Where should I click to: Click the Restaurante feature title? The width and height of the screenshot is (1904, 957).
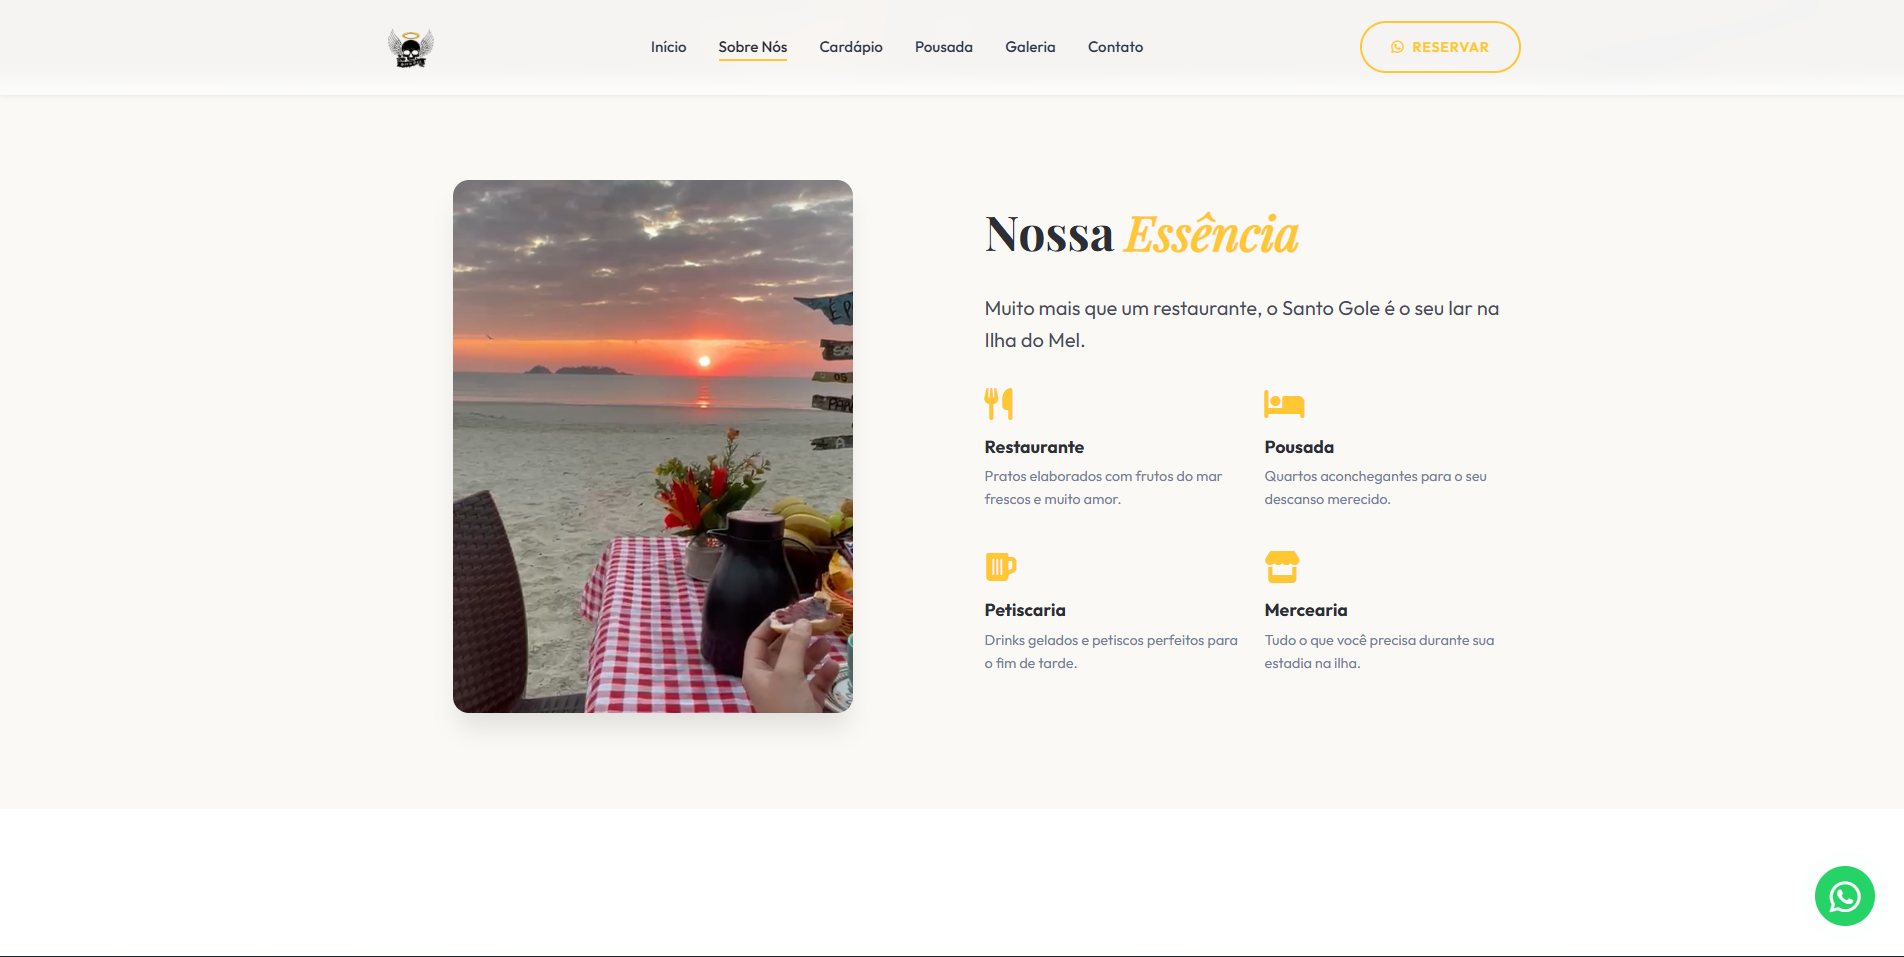[x=1034, y=447]
